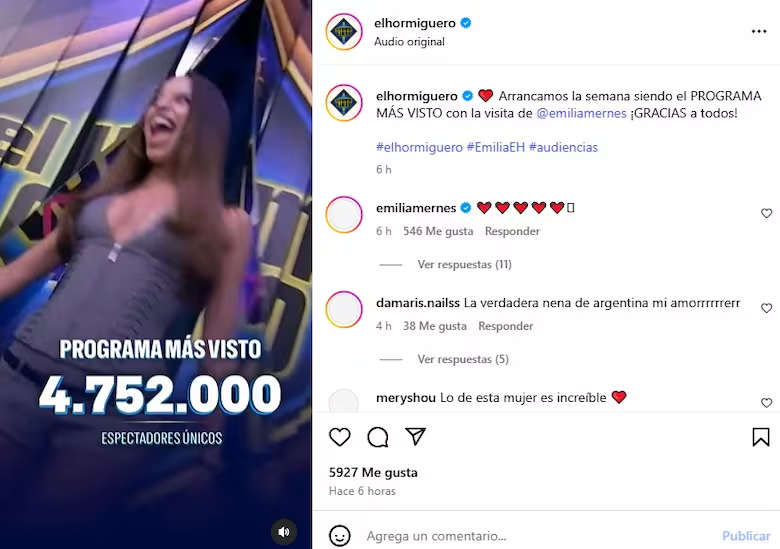Open emoji picker smiley icon
This screenshot has width=780, height=549.
340,536
